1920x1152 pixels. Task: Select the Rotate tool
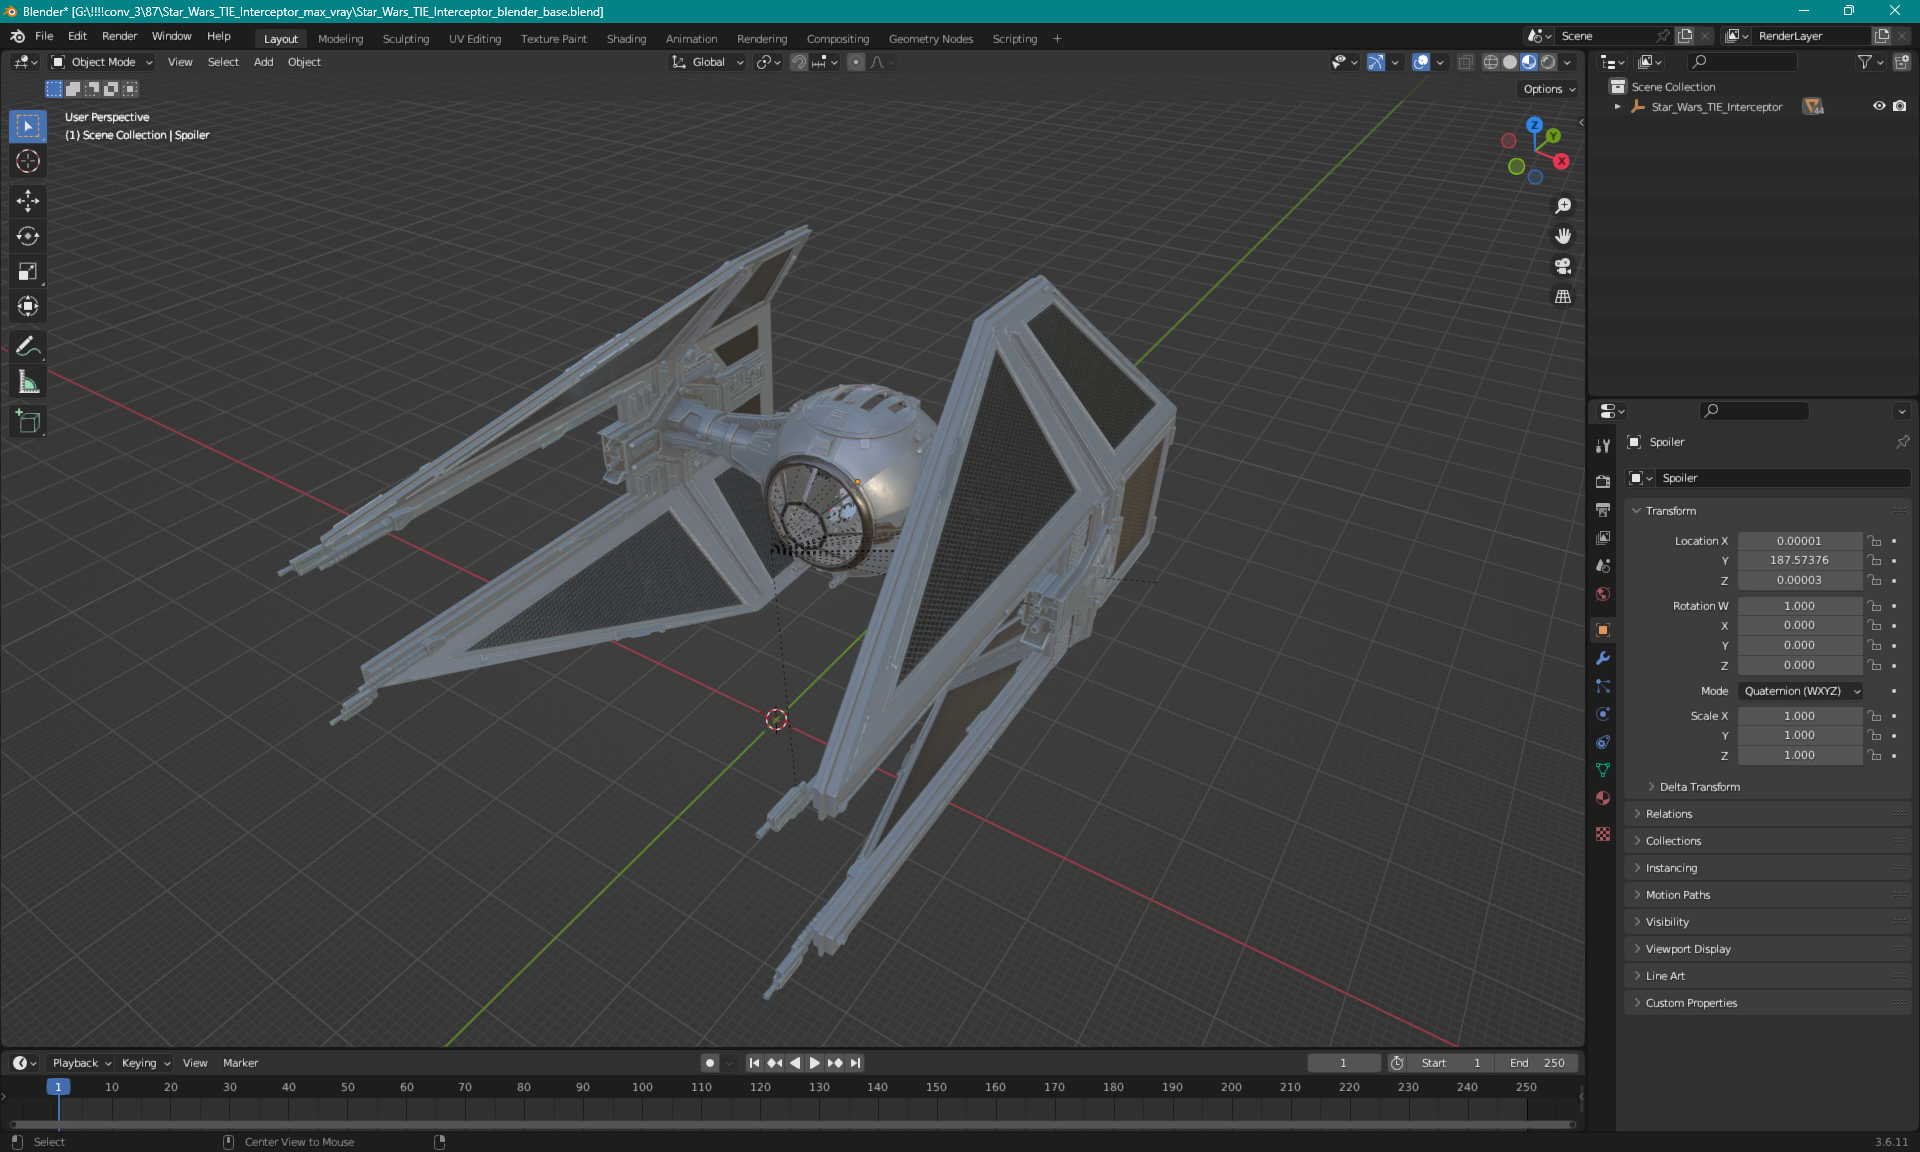point(28,236)
